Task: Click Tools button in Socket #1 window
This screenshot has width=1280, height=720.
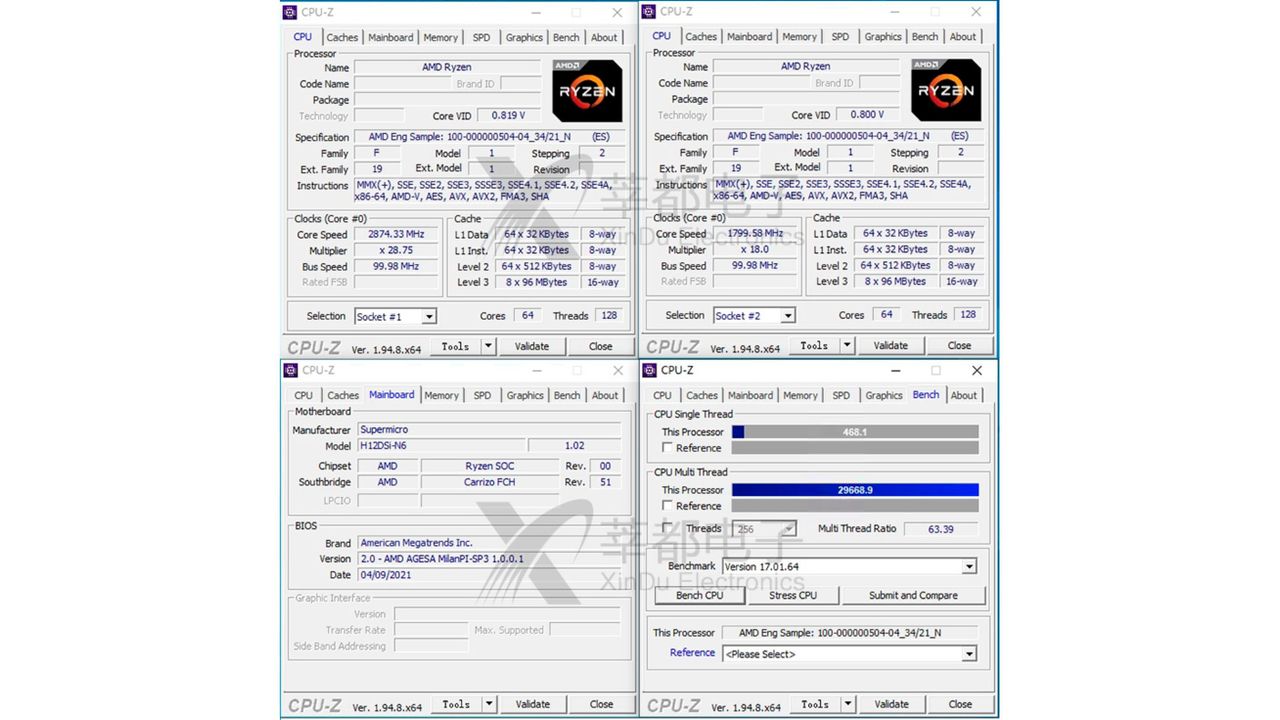Action: (455, 346)
